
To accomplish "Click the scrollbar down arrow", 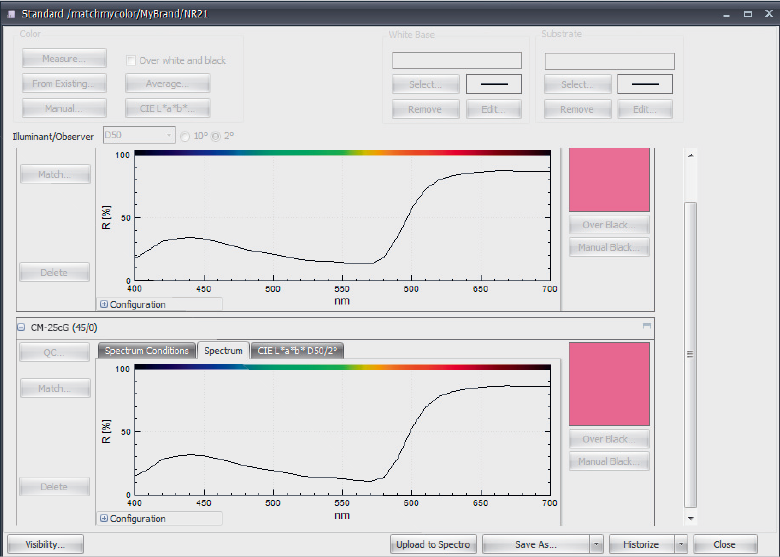I will (690, 518).
